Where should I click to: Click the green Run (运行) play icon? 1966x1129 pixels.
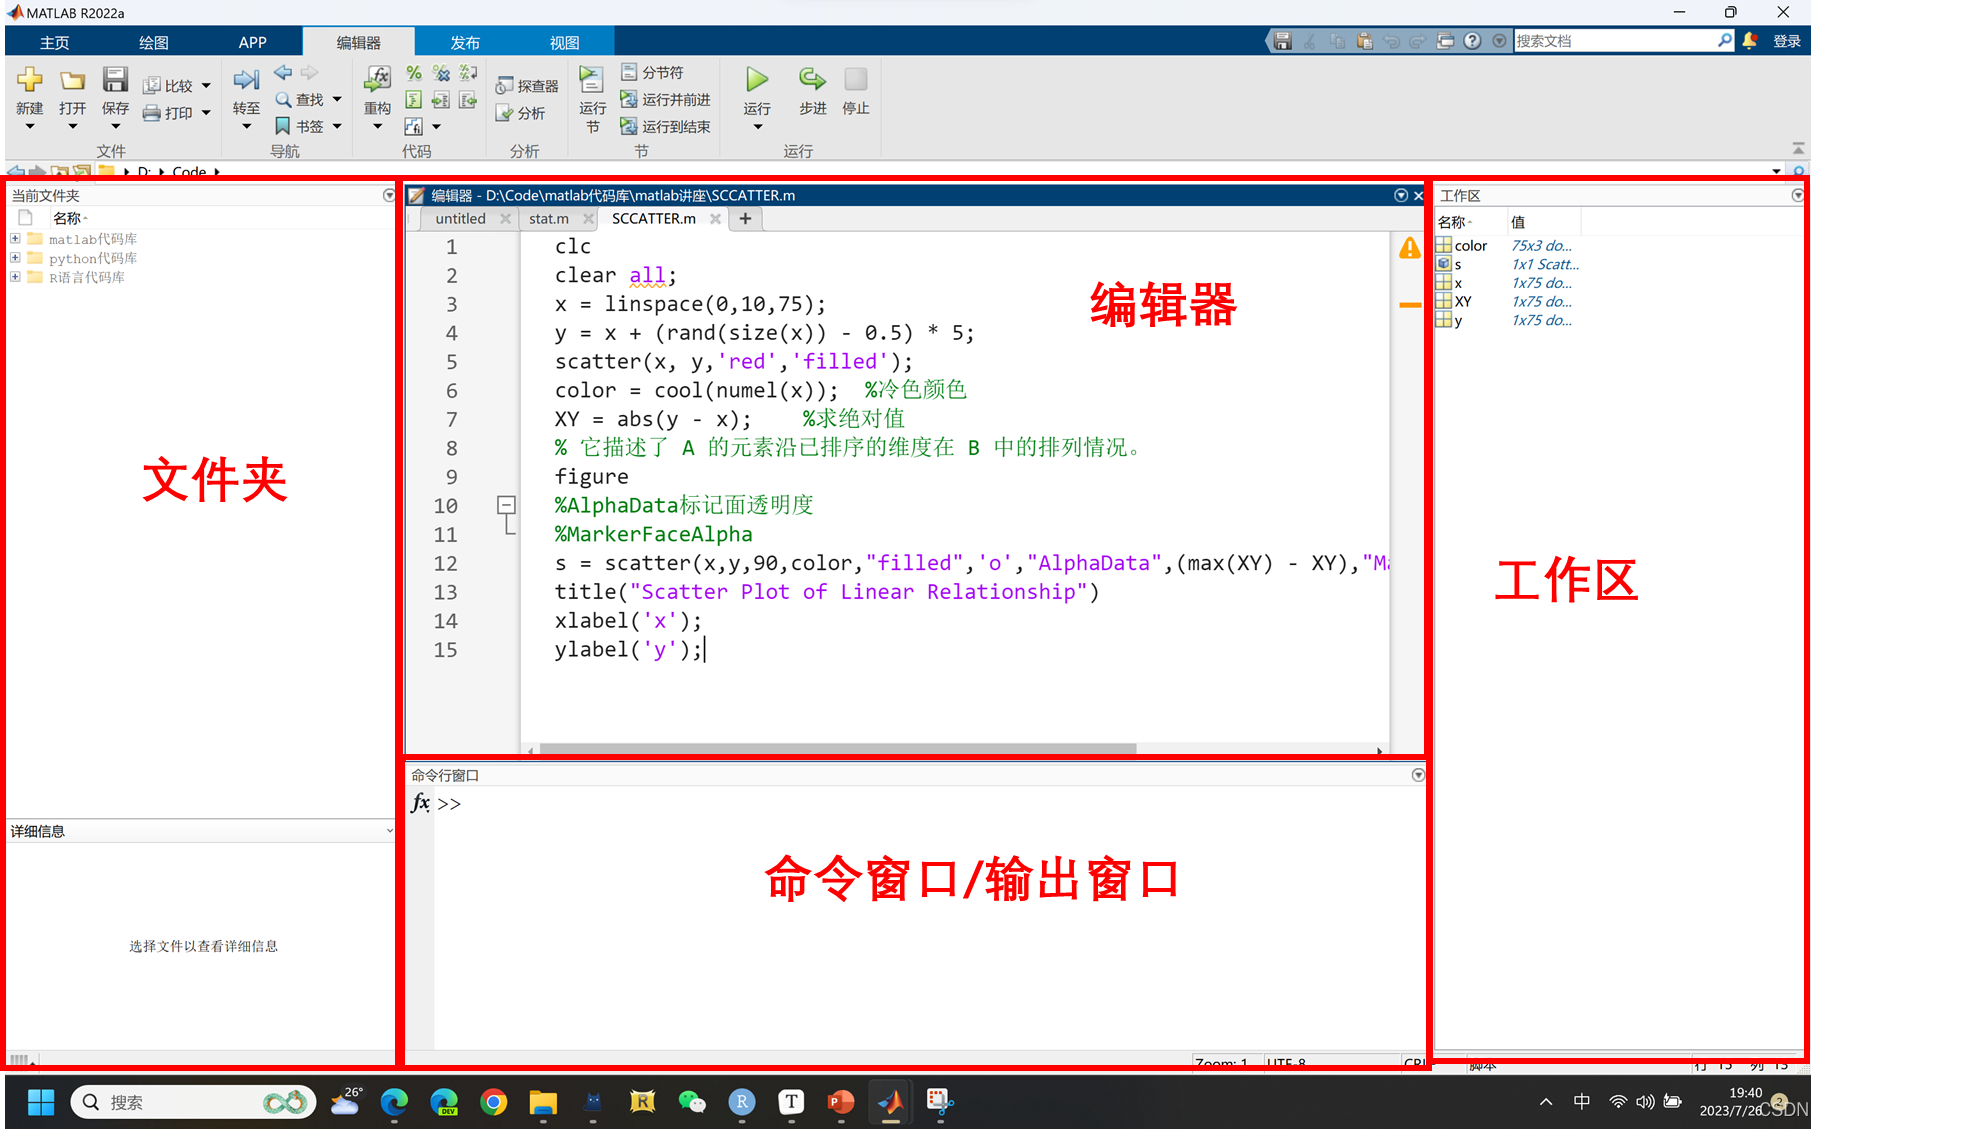click(x=757, y=80)
